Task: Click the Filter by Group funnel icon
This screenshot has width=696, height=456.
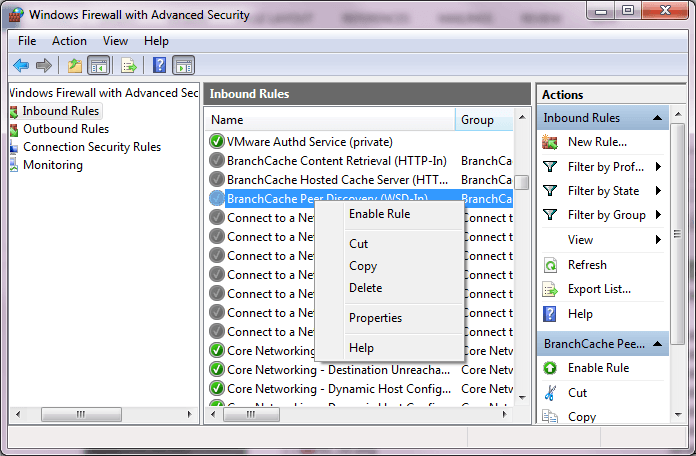Action: tap(550, 215)
